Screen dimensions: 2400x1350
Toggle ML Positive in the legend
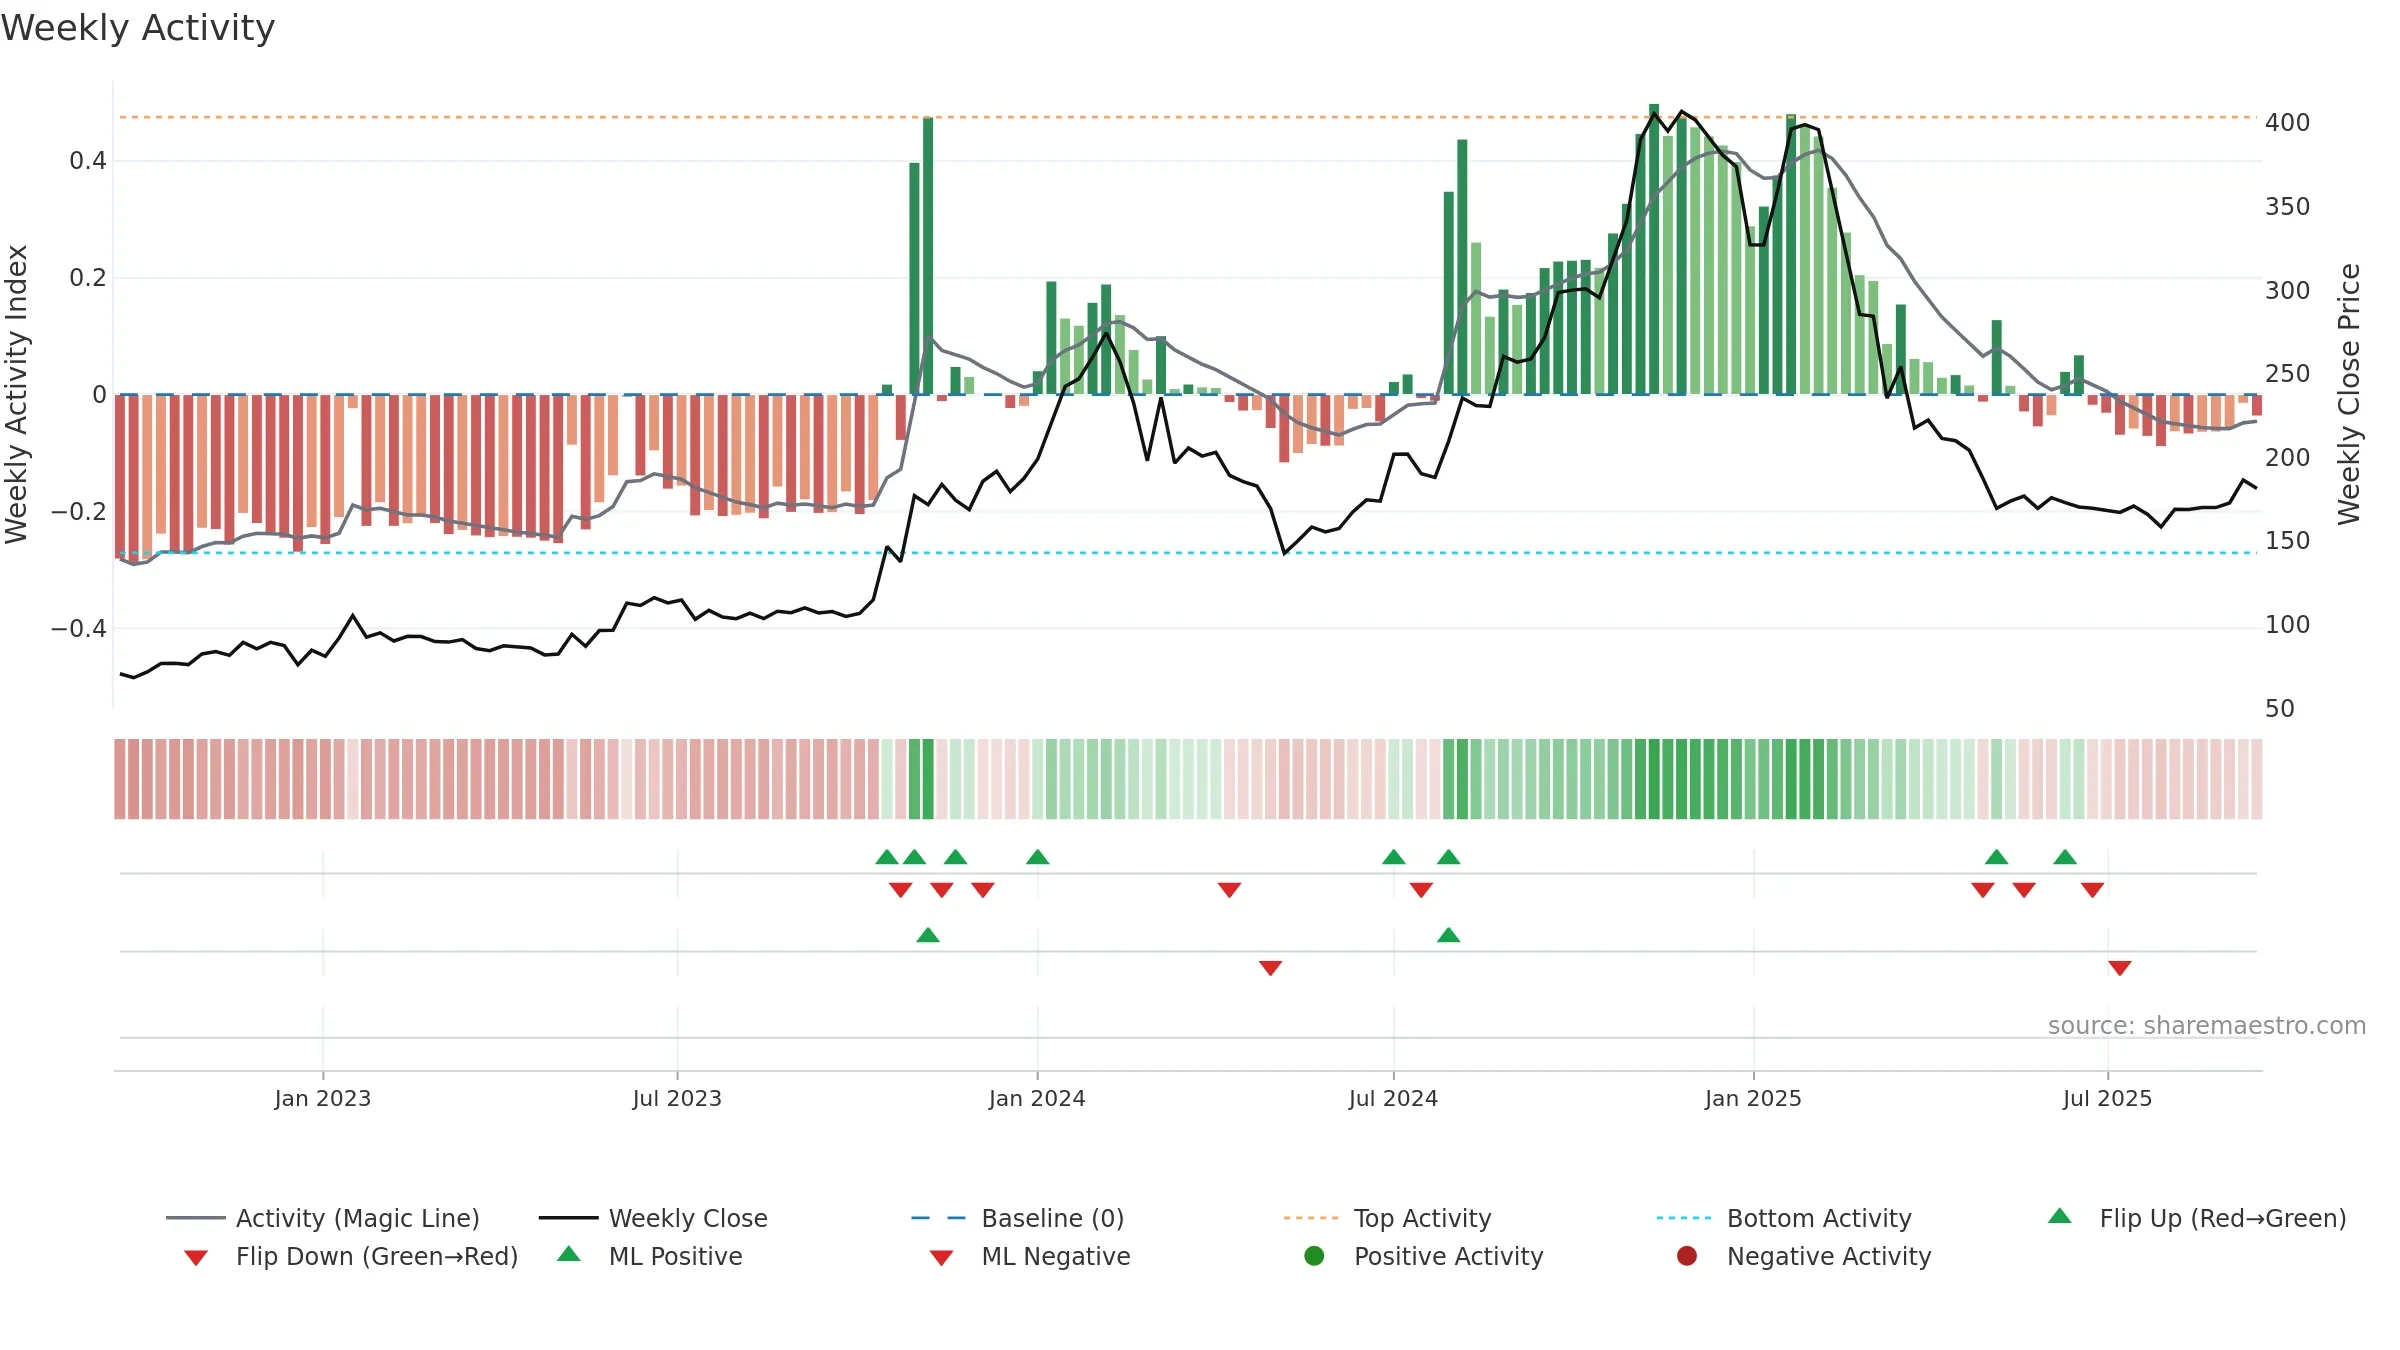tap(650, 1256)
